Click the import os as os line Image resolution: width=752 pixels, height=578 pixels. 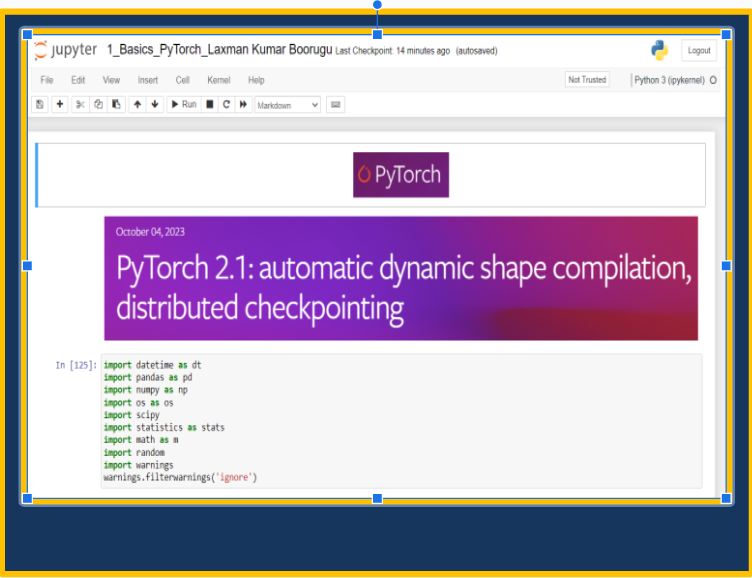[139, 403]
